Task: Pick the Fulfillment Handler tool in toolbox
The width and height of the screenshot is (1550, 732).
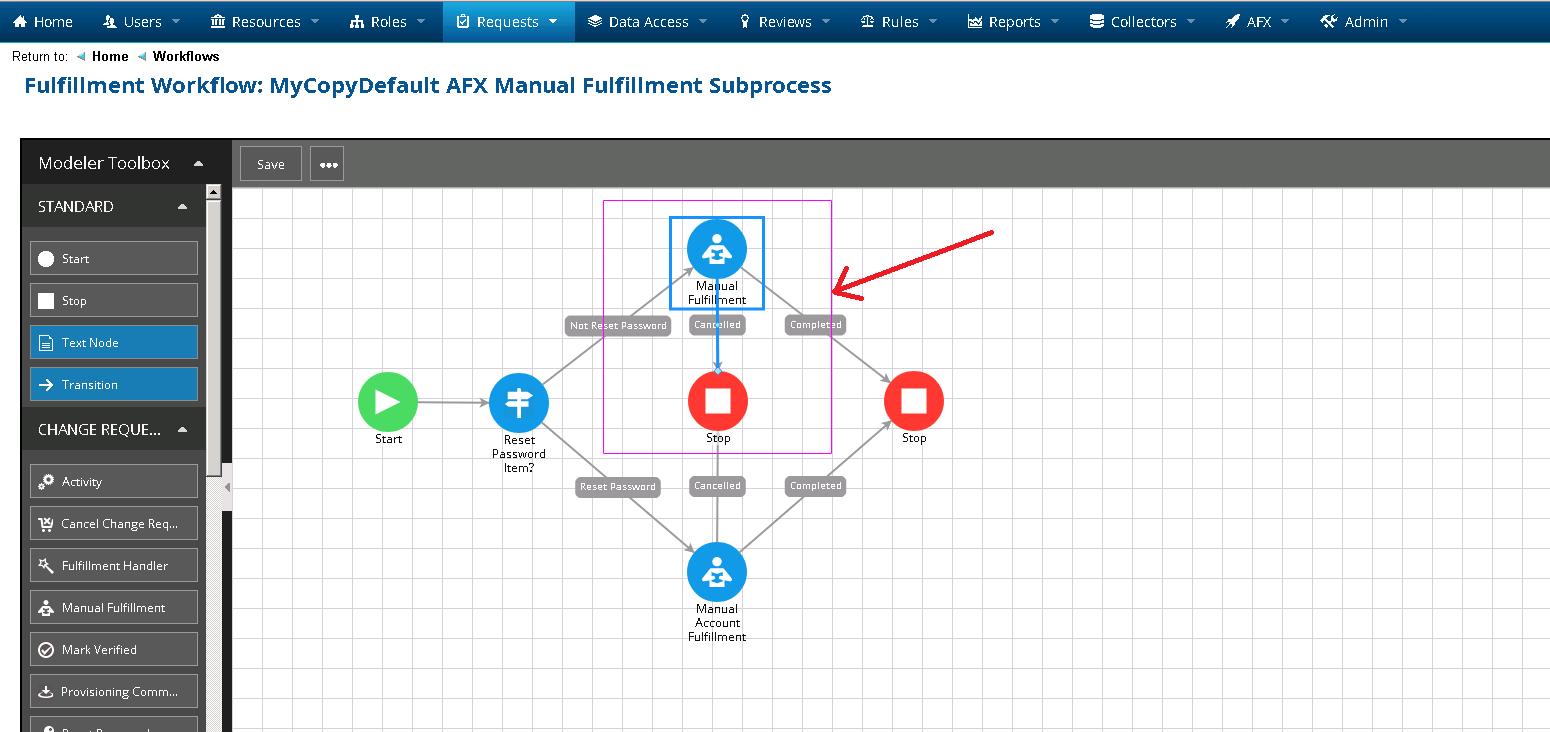Action: click(x=114, y=566)
